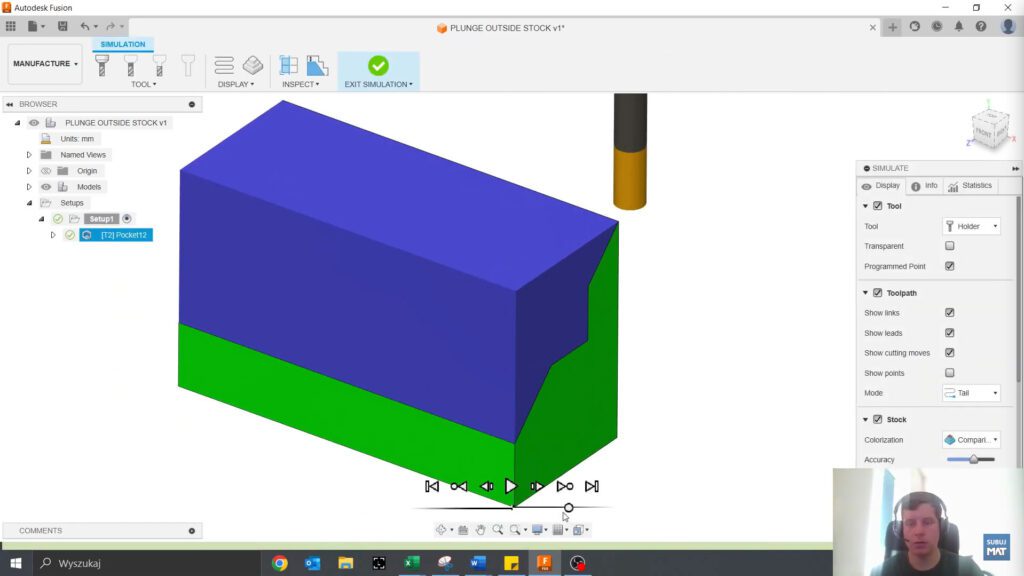The height and width of the screenshot is (576, 1024).
Task: Open the Inspect menu
Action: click(x=301, y=84)
